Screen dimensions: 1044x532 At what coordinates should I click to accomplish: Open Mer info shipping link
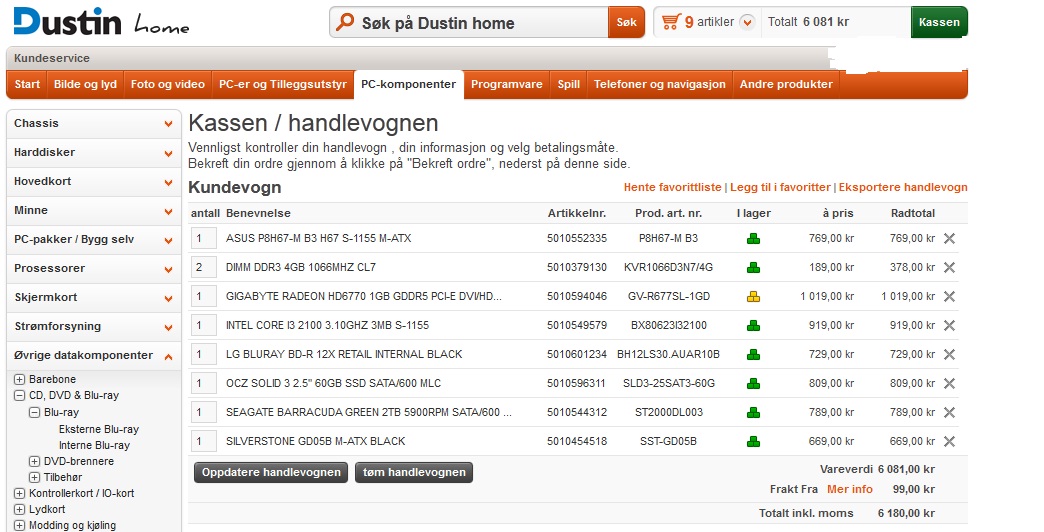pos(850,489)
